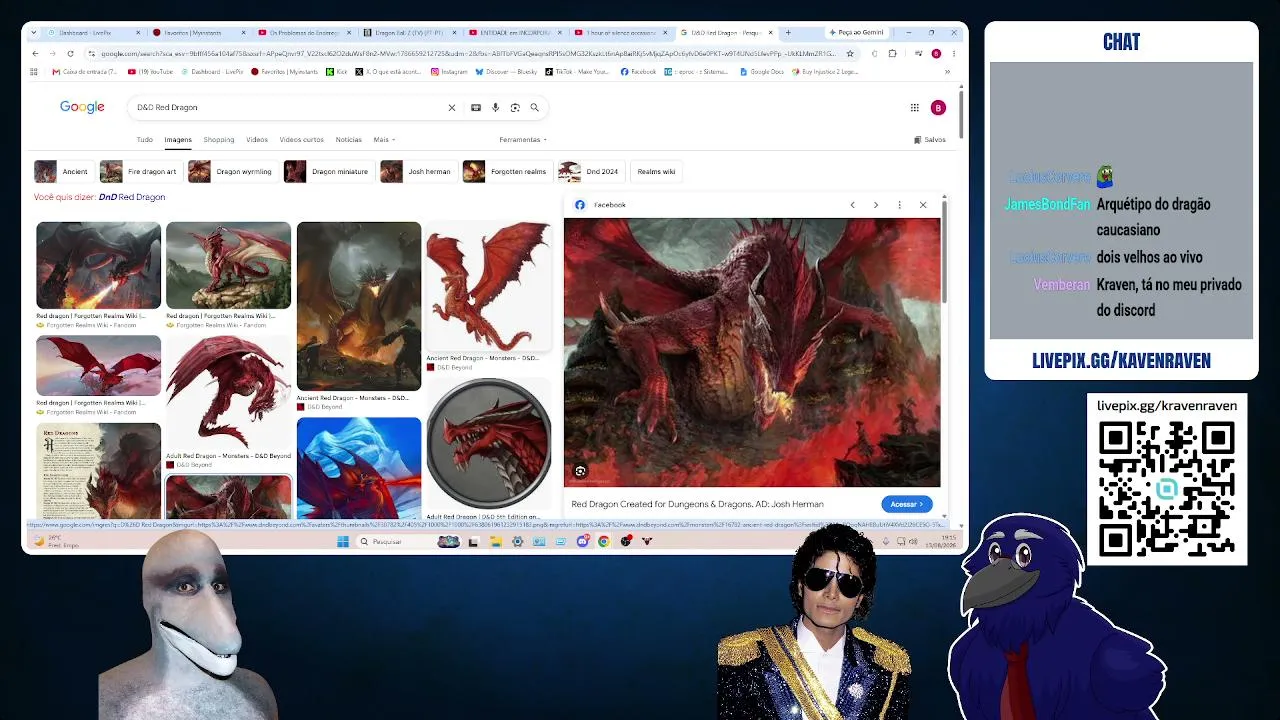The height and width of the screenshot is (720, 1280).
Task: Filter images by the Ancient chip
Action: click(63, 172)
